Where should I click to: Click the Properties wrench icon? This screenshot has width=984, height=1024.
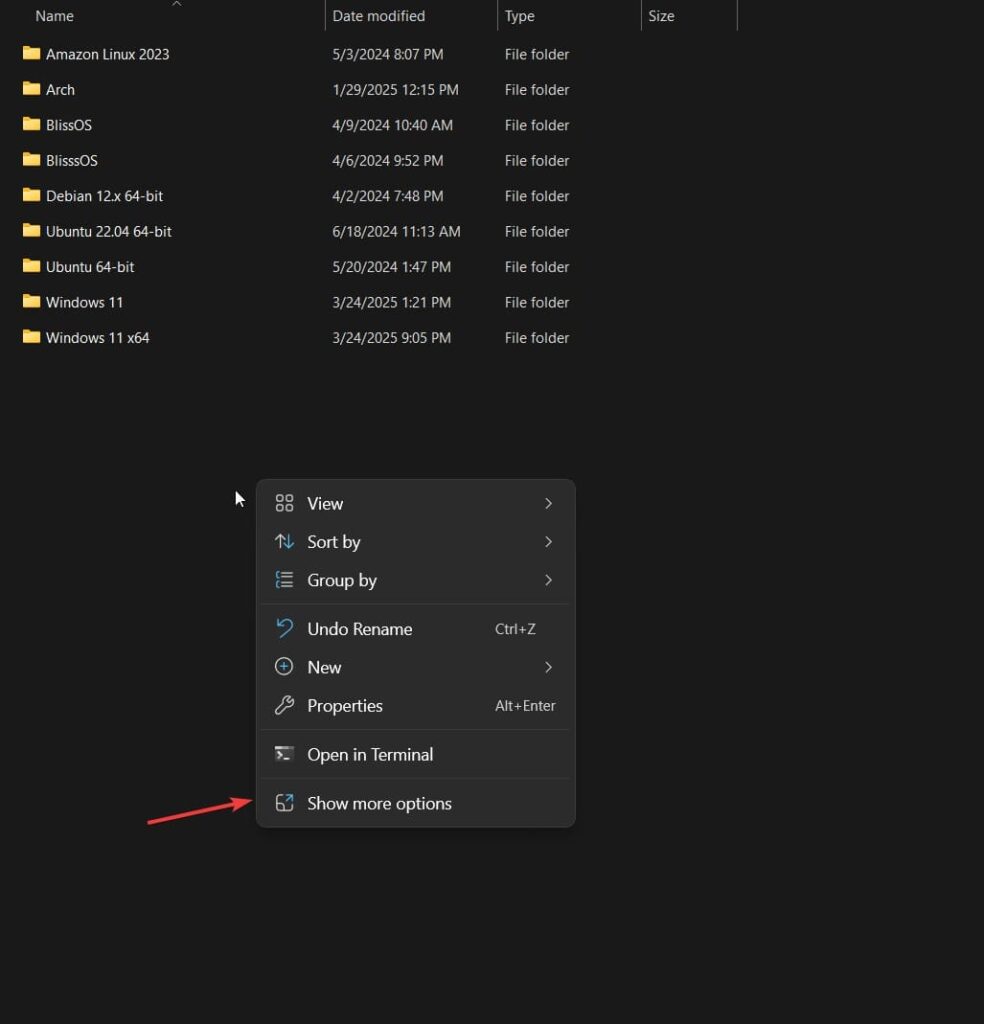285,706
